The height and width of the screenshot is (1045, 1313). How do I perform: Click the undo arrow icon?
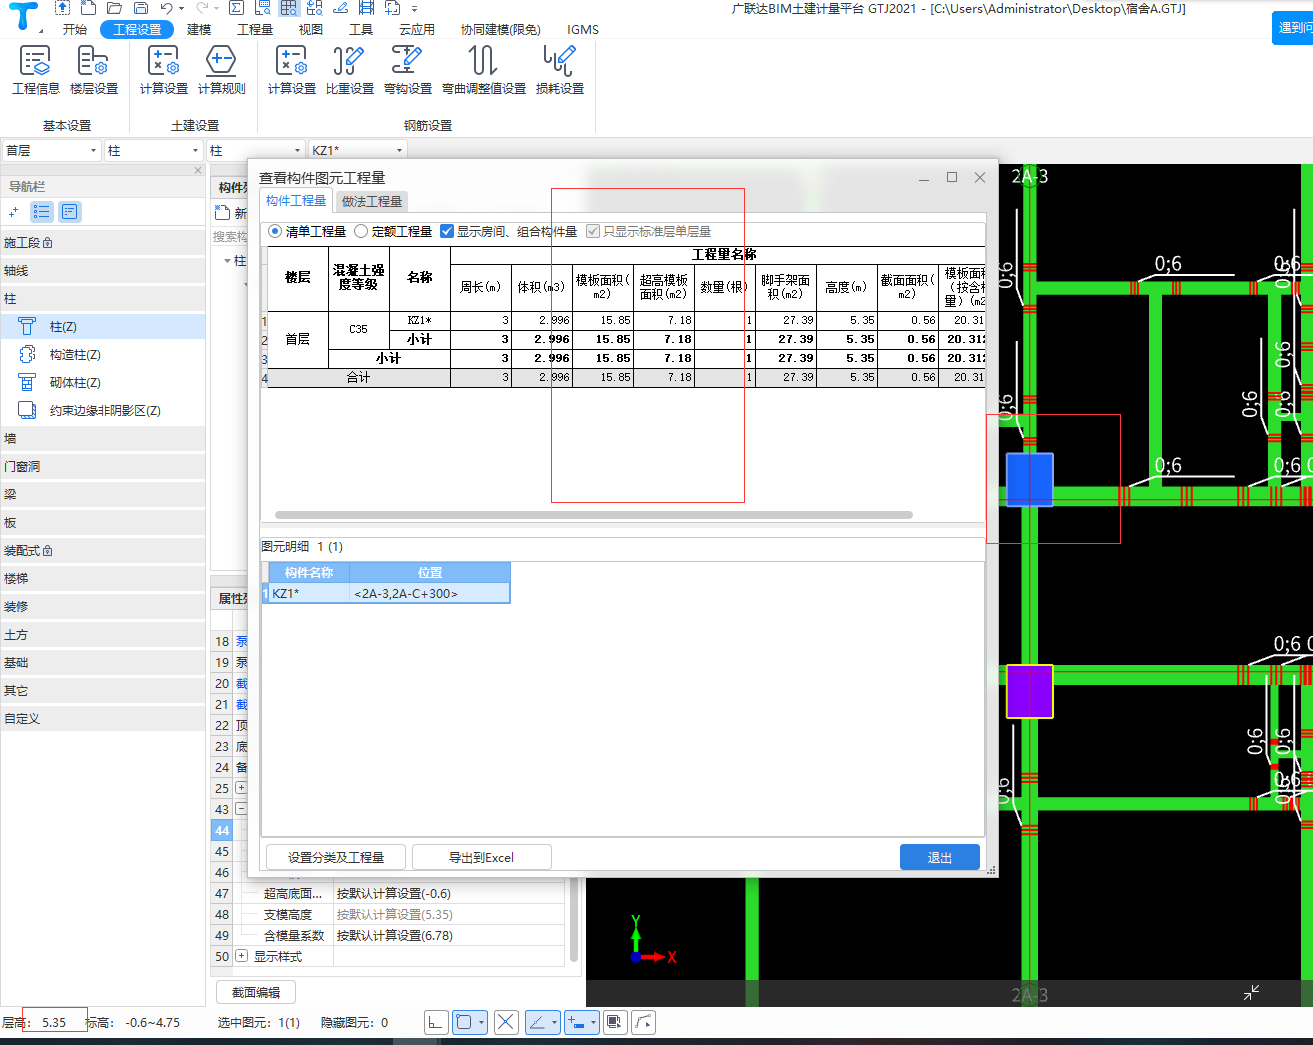[167, 8]
